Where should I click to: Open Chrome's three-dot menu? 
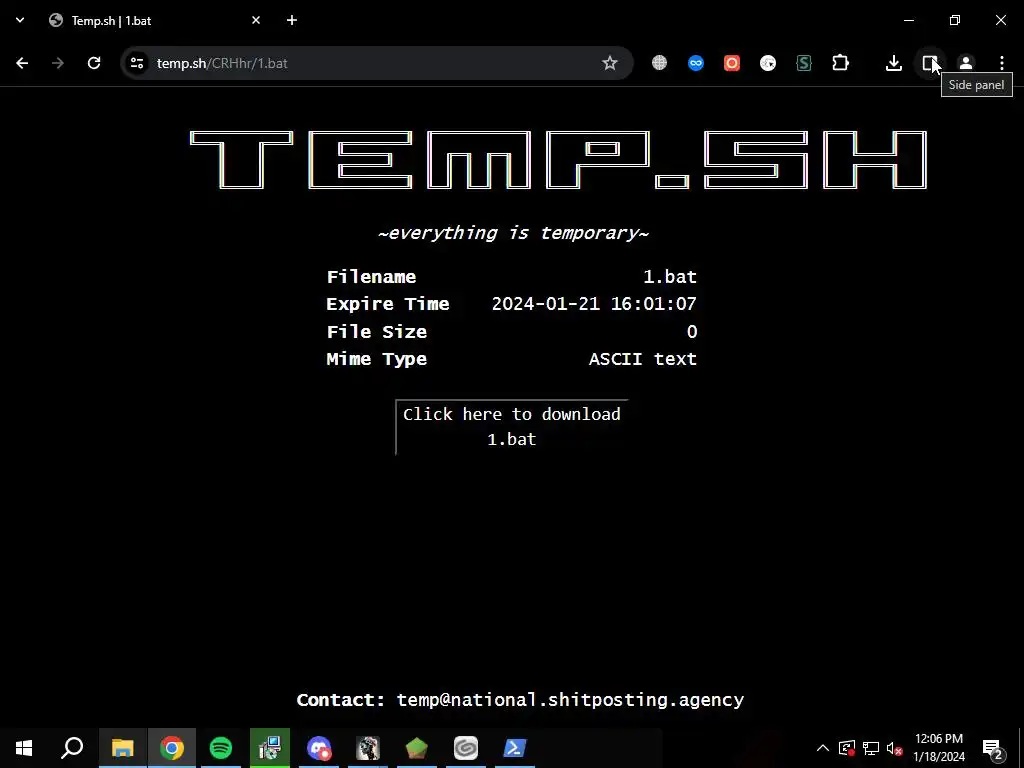1002,63
